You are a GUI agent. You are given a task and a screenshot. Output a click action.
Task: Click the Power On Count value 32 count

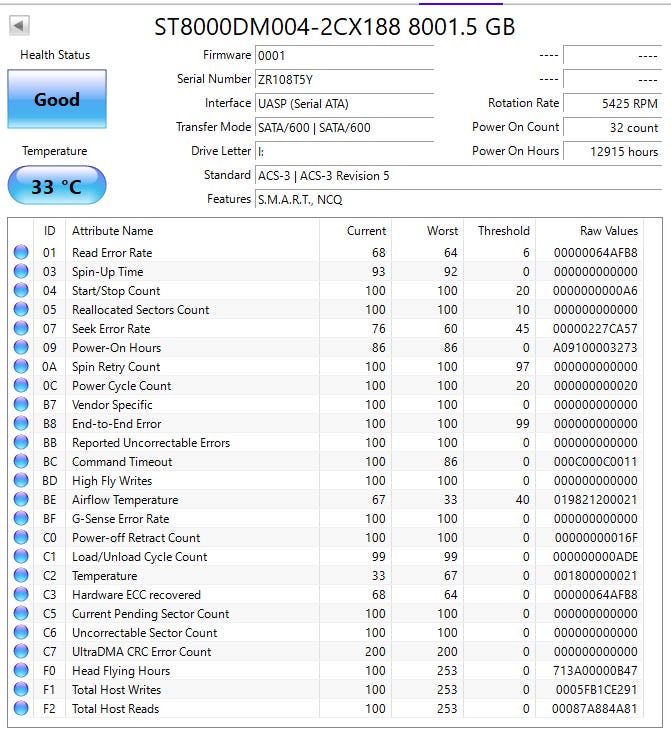tap(612, 128)
